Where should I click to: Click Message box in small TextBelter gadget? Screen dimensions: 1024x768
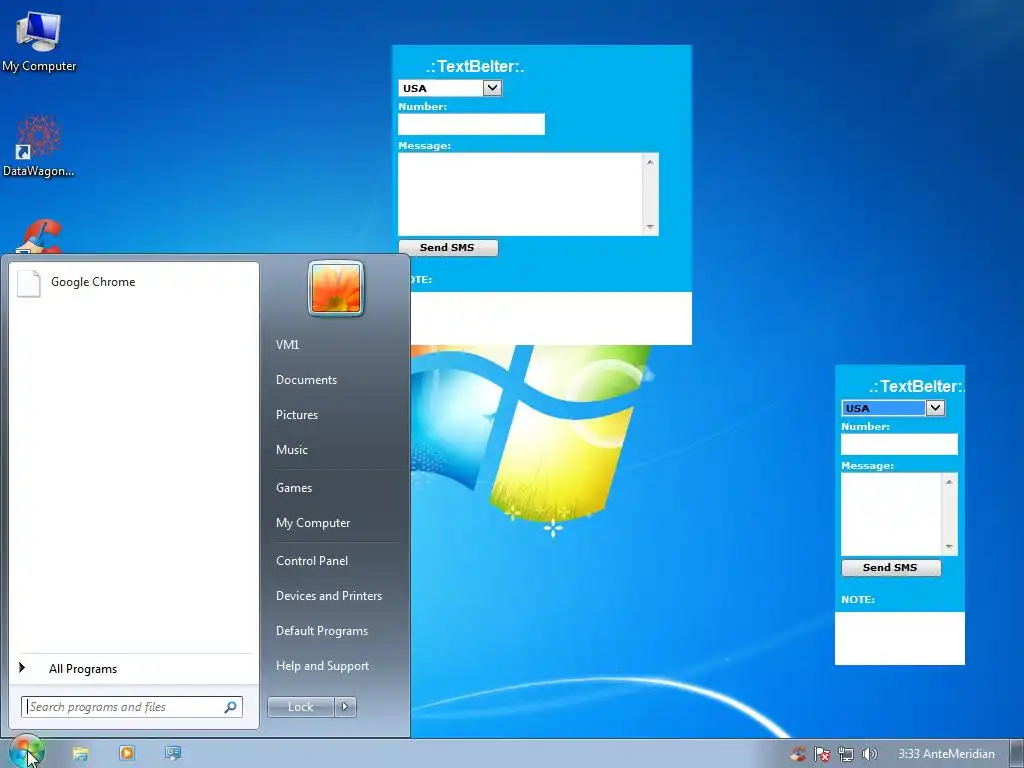click(891, 514)
